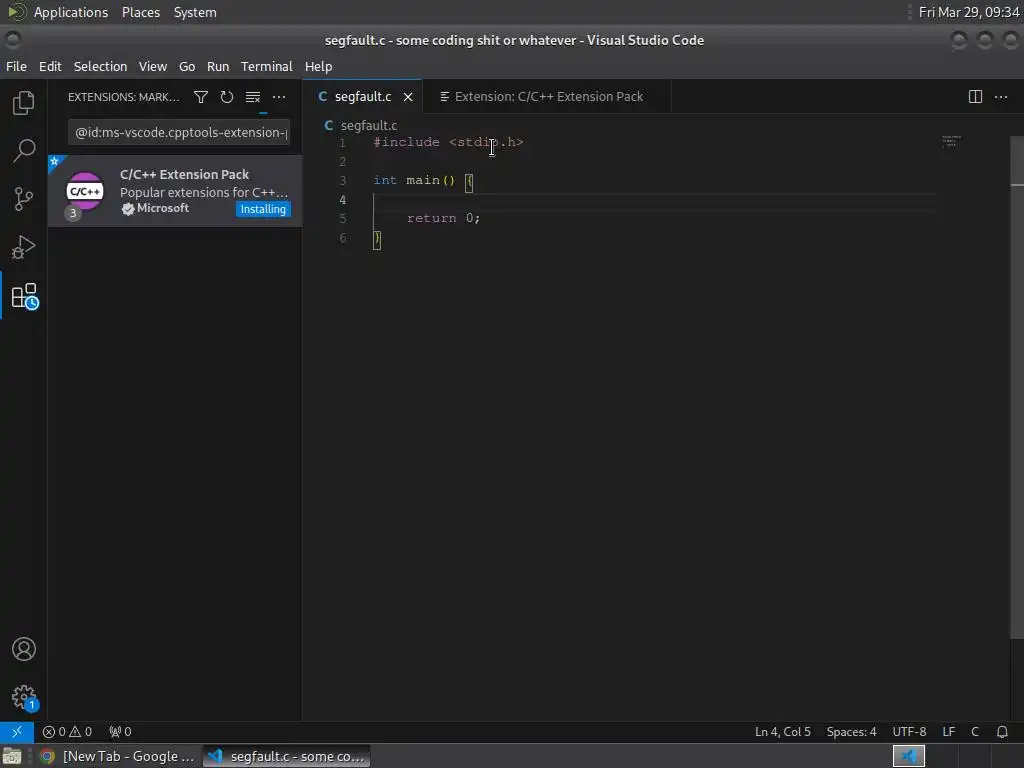Image resolution: width=1024 pixels, height=768 pixels.
Task: Split the editor to the right
Action: coord(975,97)
